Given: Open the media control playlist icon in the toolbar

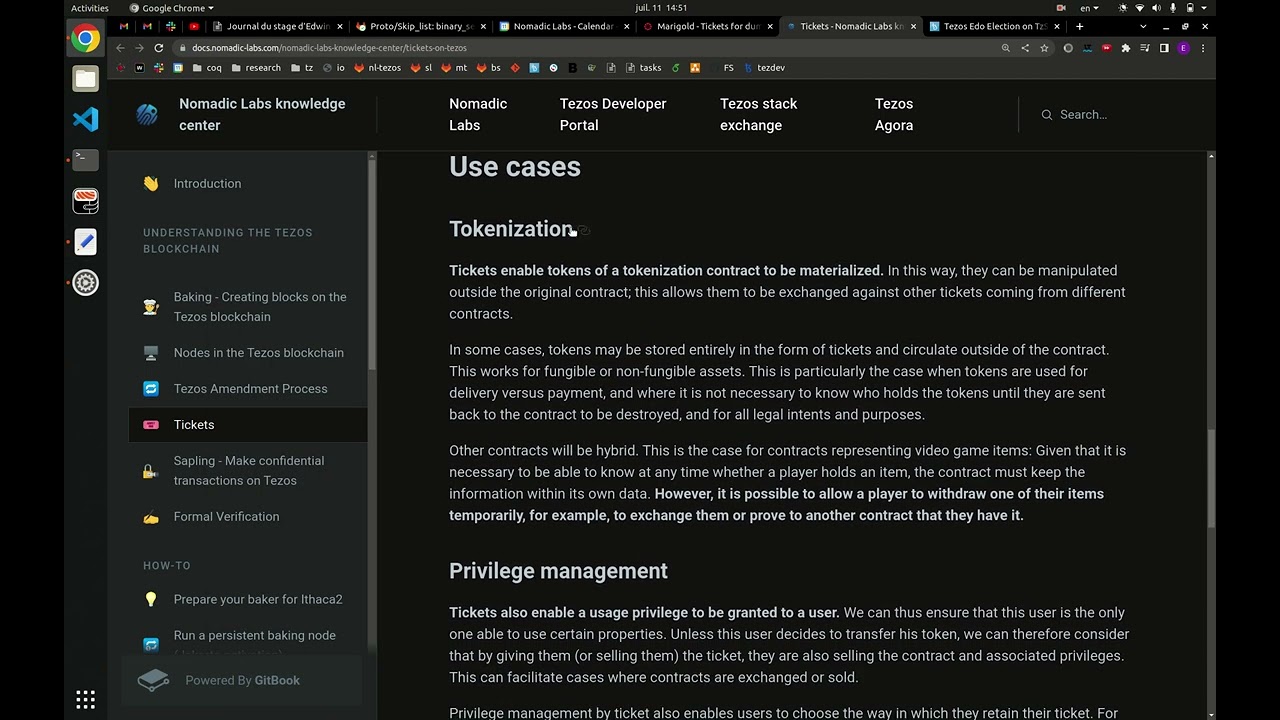Looking at the screenshot, I should click(1145, 48).
